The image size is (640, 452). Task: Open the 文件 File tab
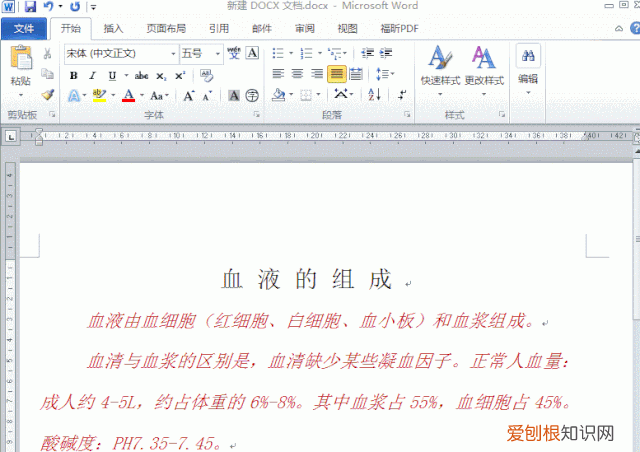(24, 29)
